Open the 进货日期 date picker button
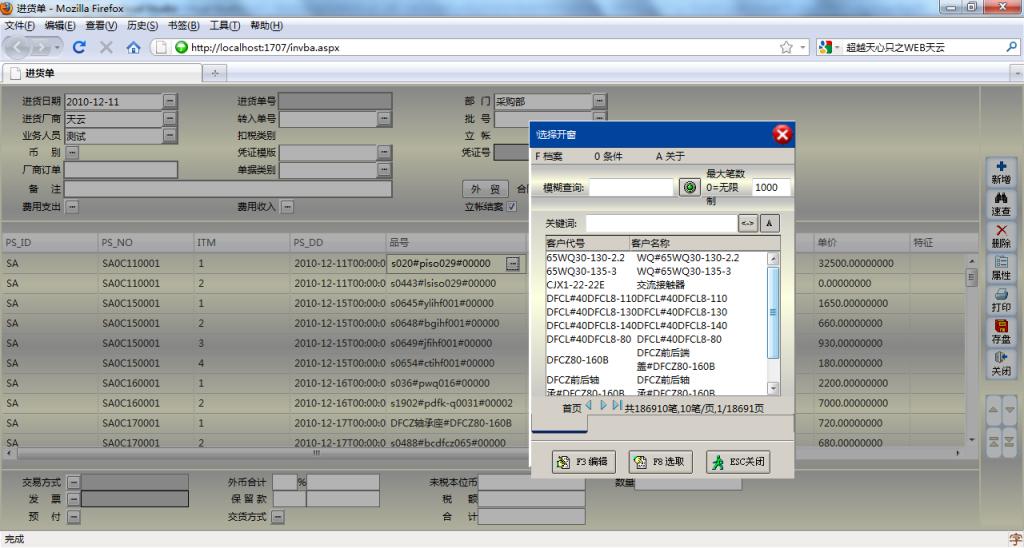This screenshot has height=548, width=1024. (x=169, y=101)
